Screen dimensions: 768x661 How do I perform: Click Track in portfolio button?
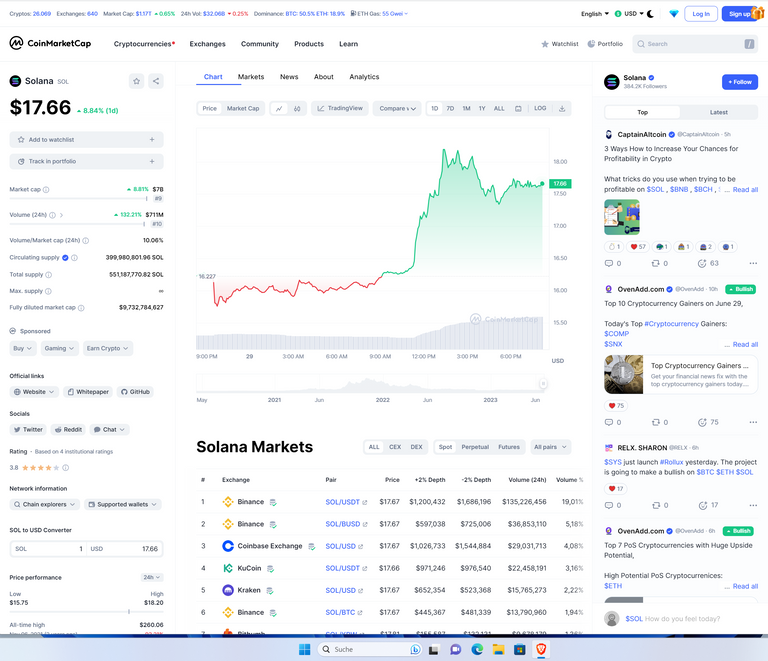[86, 162]
